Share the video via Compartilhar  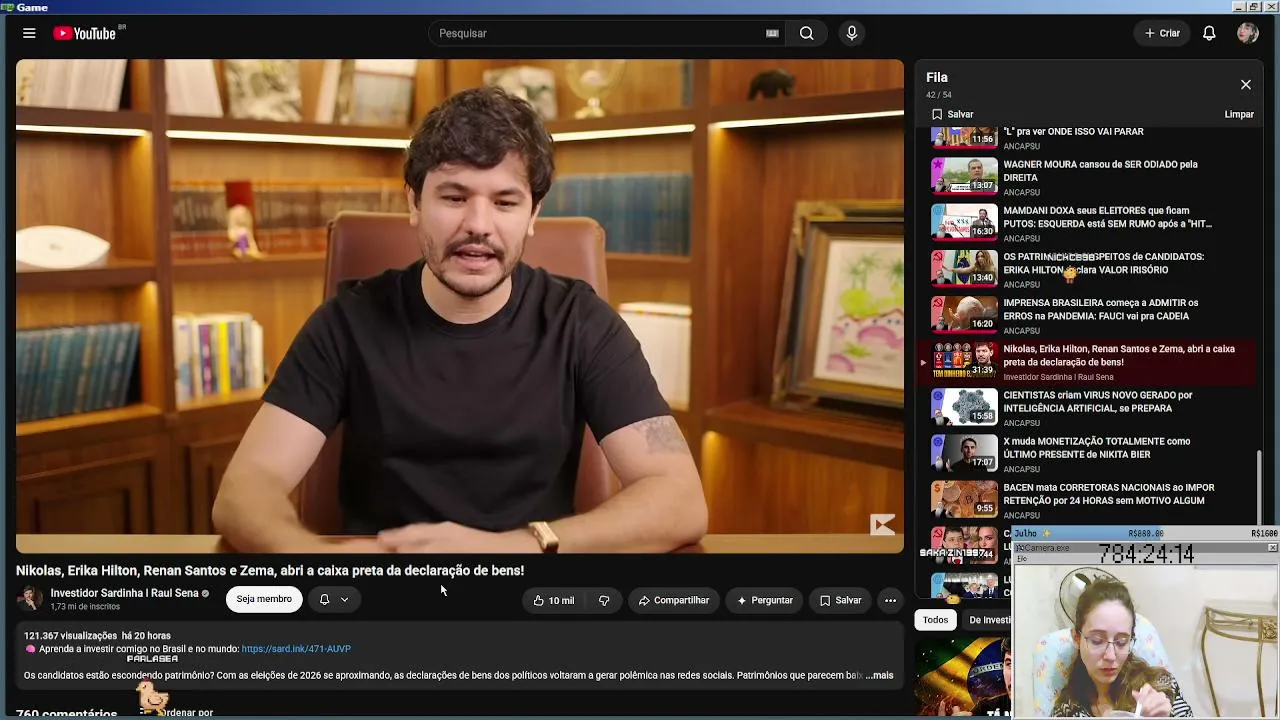(673, 600)
